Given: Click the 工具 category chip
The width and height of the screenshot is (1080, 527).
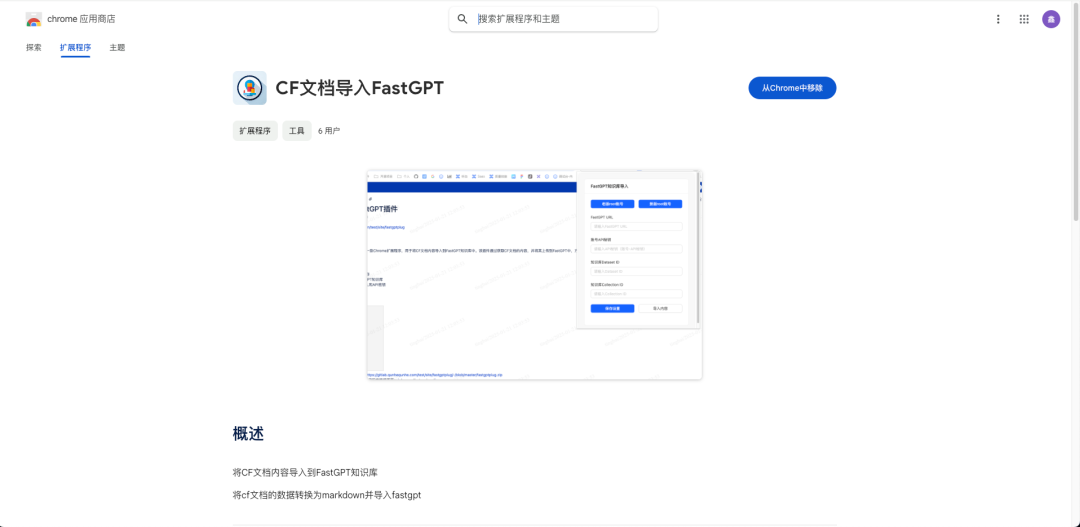Looking at the screenshot, I should pyautogui.click(x=297, y=130).
